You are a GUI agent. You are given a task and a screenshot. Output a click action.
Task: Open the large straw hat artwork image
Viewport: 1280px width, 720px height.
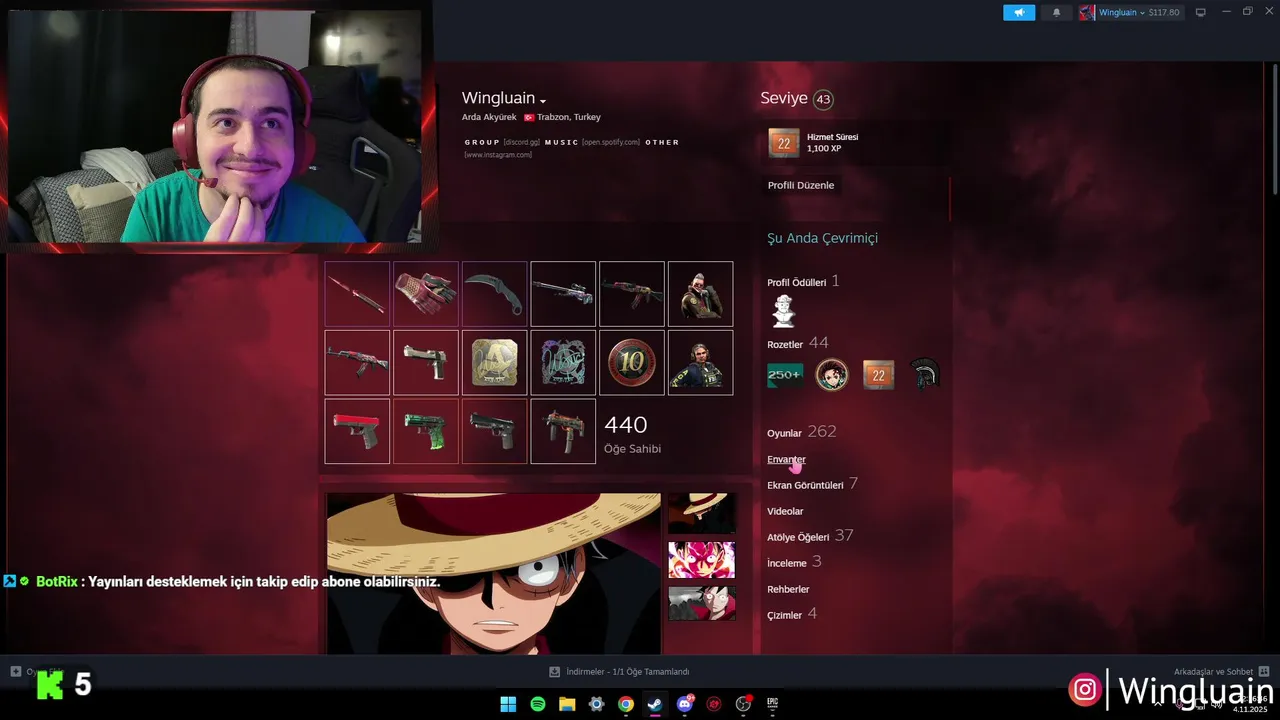[494, 574]
